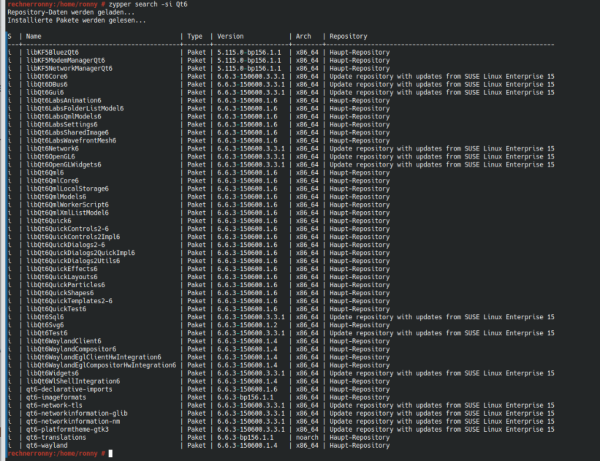Click the libQt6QuickTemplates2-6 name
Viewport: 600px width, 461px height.
[x=69, y=301]
